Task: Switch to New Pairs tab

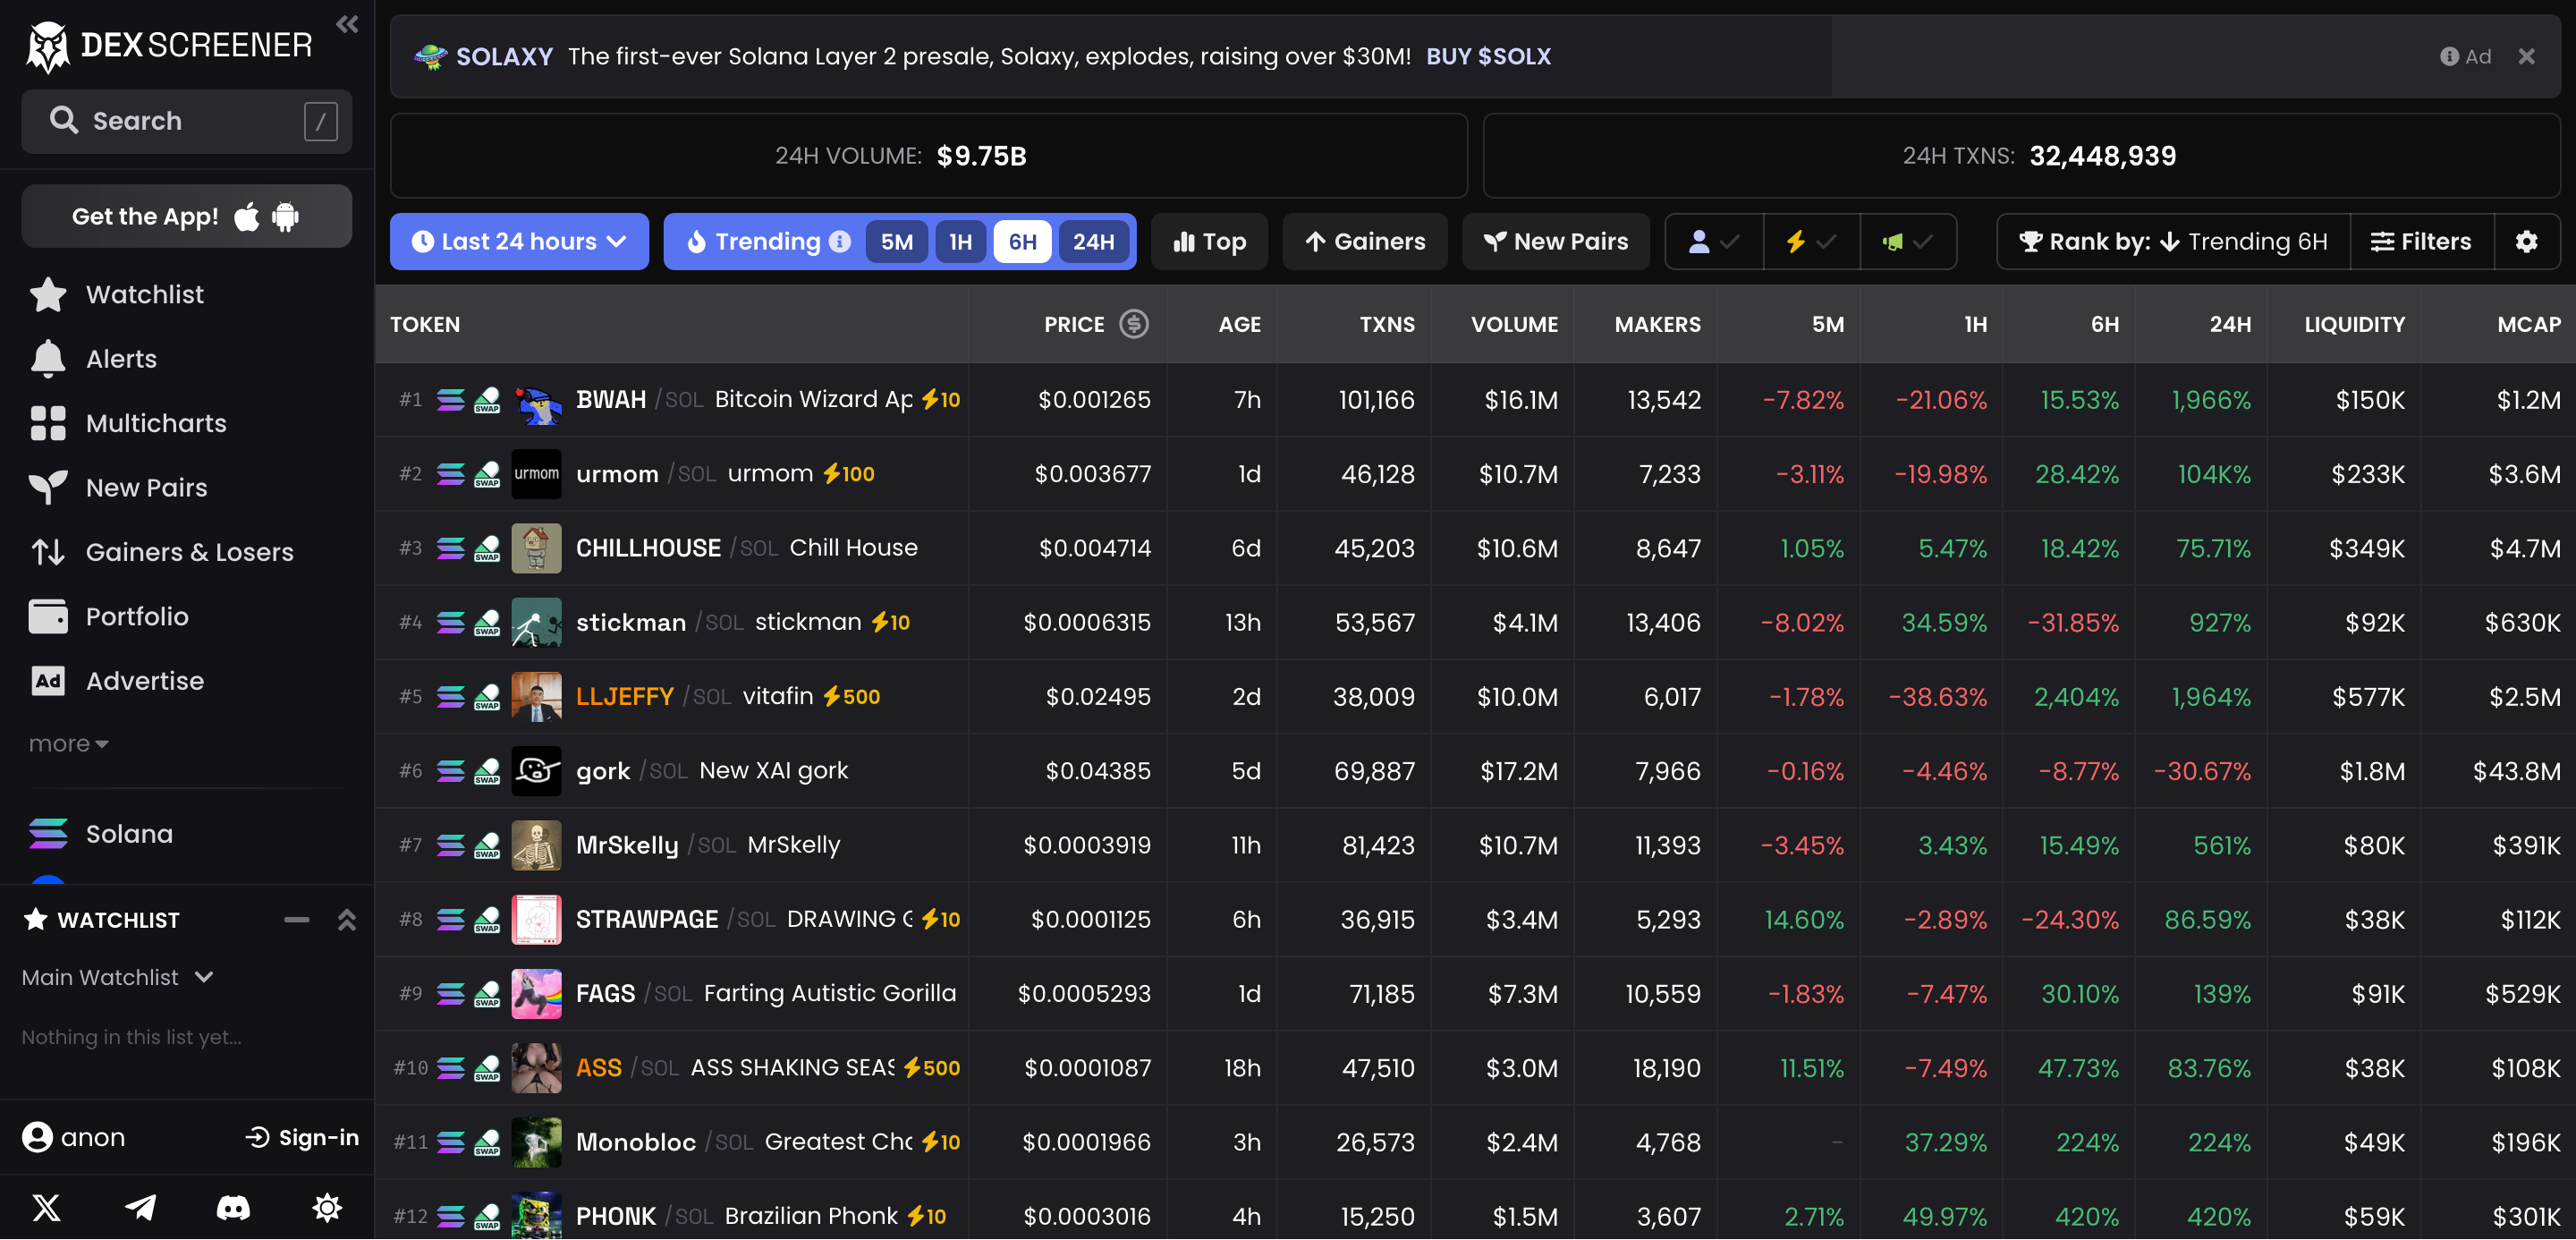Action: [x=1556, y=241]
